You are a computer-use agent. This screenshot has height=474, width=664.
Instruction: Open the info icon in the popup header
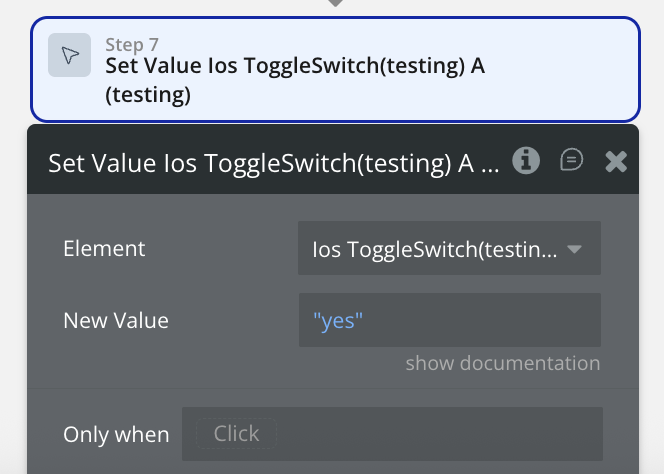tap(526, 160)
